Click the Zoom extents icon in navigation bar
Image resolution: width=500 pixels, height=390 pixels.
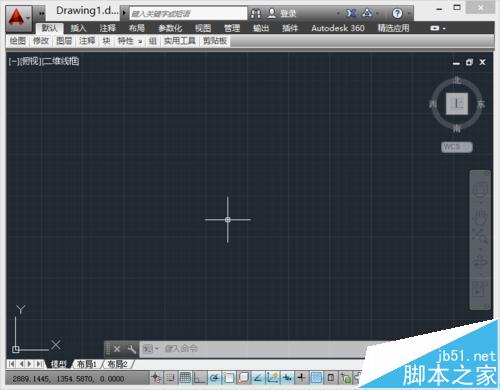480,237
